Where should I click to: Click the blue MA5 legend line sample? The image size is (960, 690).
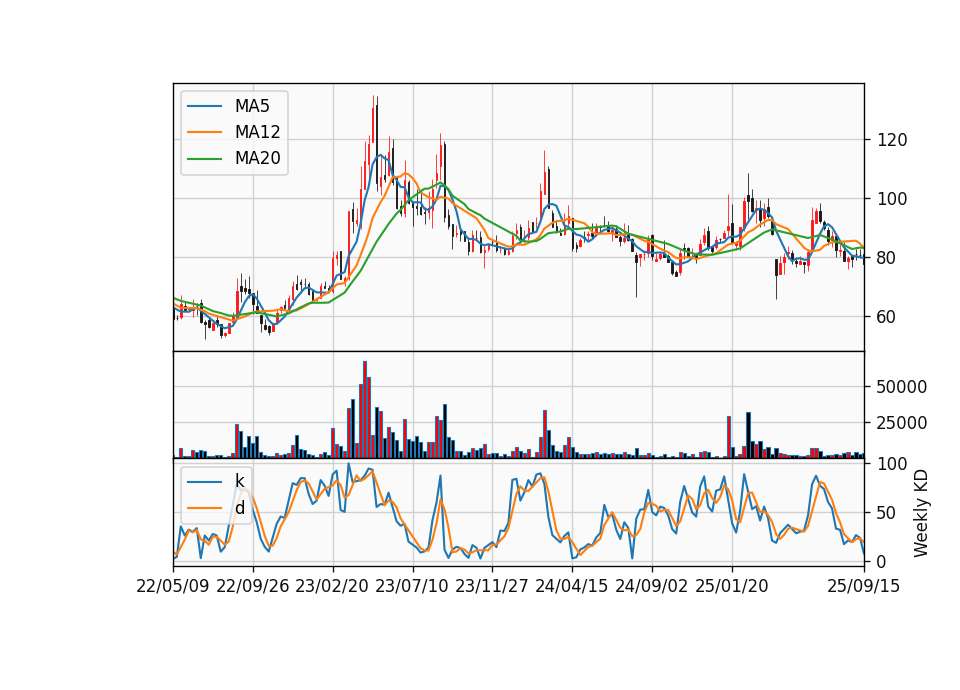[x=204, y=107]
